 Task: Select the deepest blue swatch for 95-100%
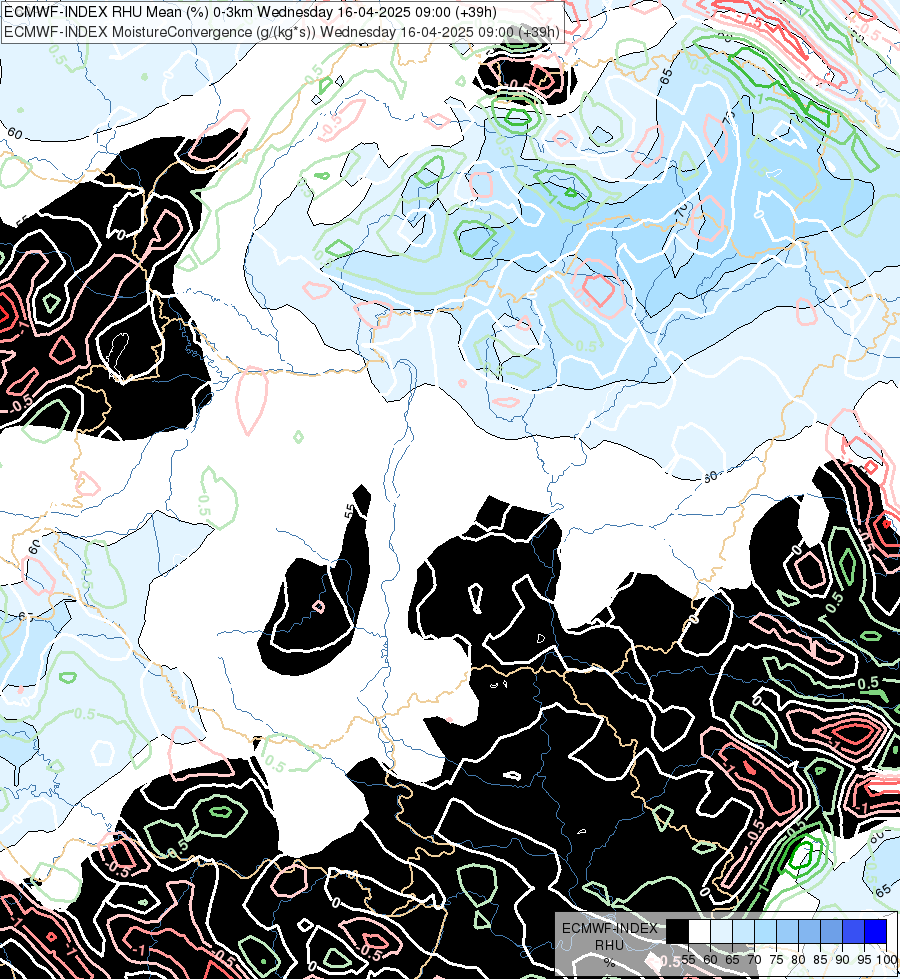click(x=875, y=931)
